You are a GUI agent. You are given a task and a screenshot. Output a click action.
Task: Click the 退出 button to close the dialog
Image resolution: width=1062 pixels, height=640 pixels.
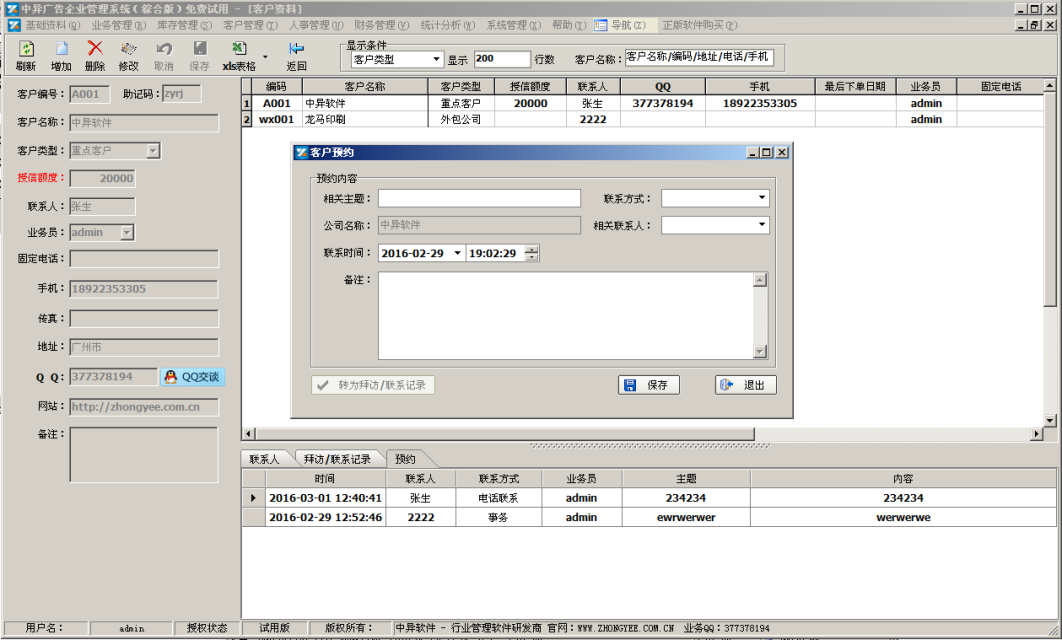click(x=744, y=384)
